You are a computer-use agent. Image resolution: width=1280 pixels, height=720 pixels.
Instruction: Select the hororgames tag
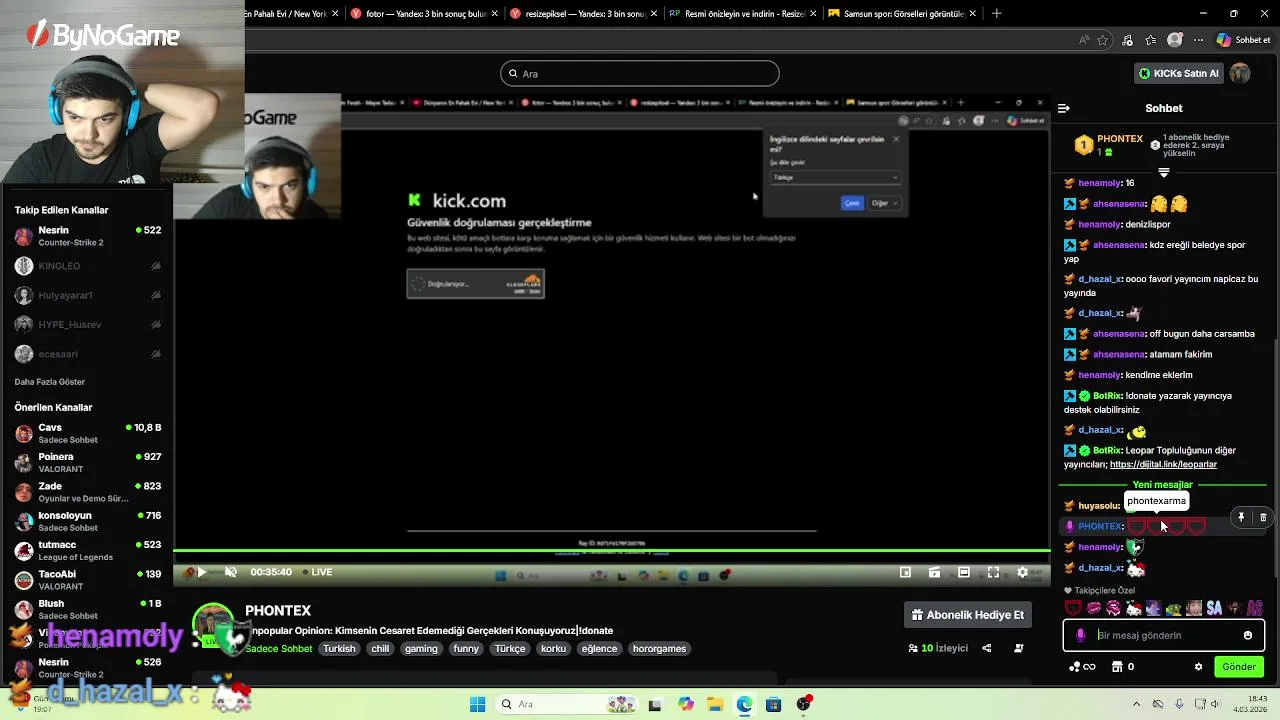(660, 648)
